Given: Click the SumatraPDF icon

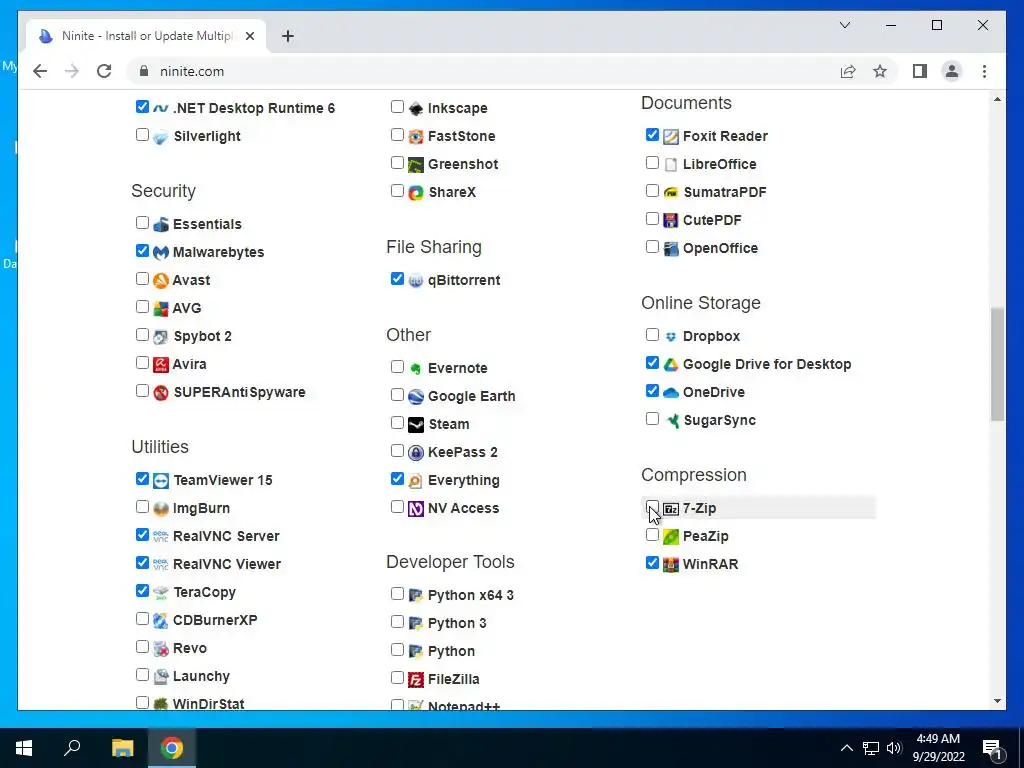Looking at the screenshot, I should coord(671,193).
